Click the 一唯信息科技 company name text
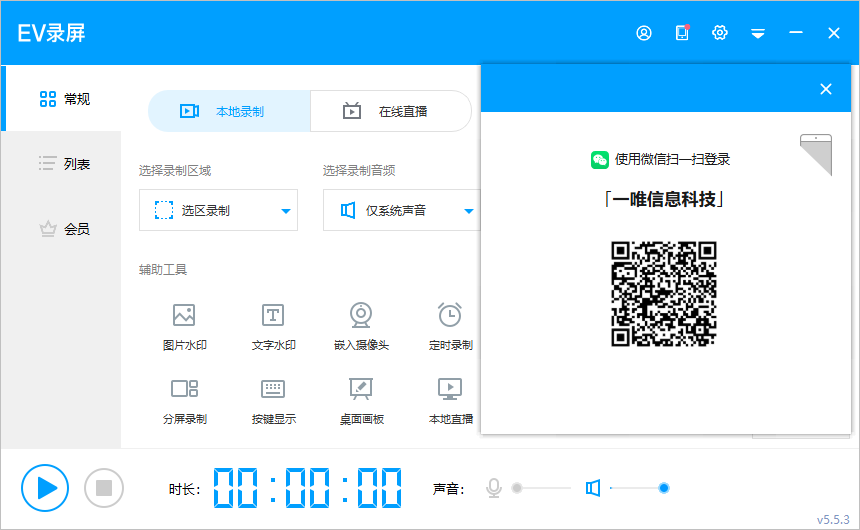This screenshot has width=860, height=530. coord(664,199)
